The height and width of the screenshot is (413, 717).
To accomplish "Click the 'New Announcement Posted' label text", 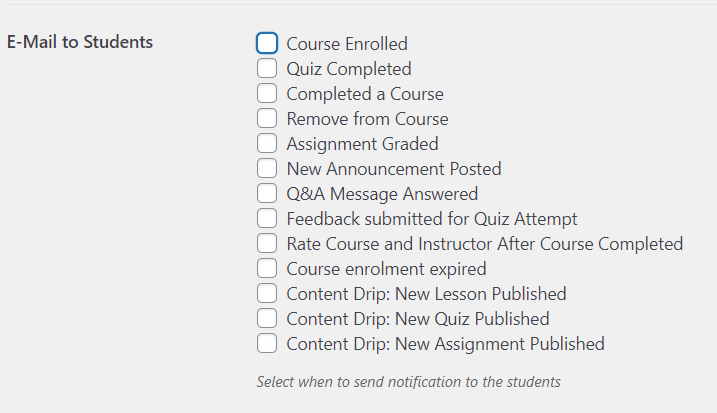I will tap(394, 169).
